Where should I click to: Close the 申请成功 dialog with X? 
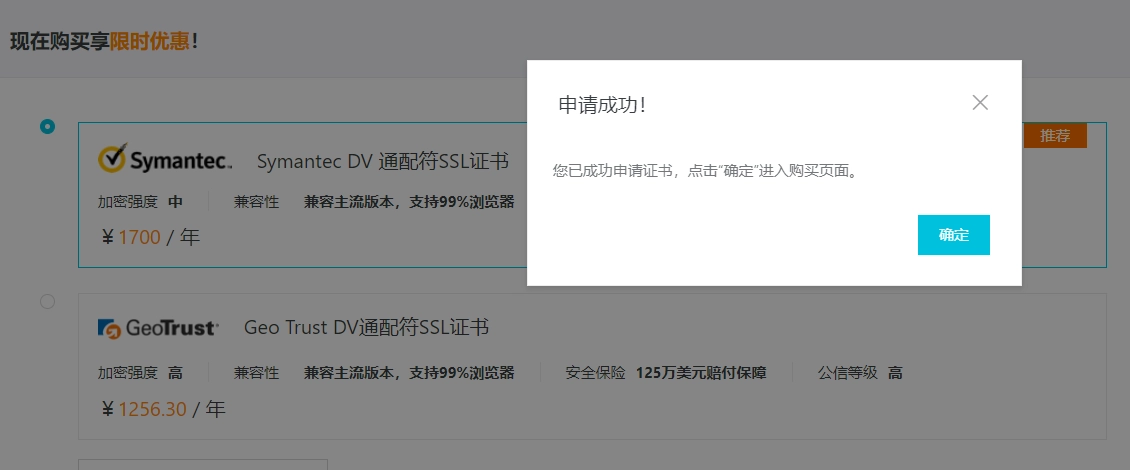(979, 102)
